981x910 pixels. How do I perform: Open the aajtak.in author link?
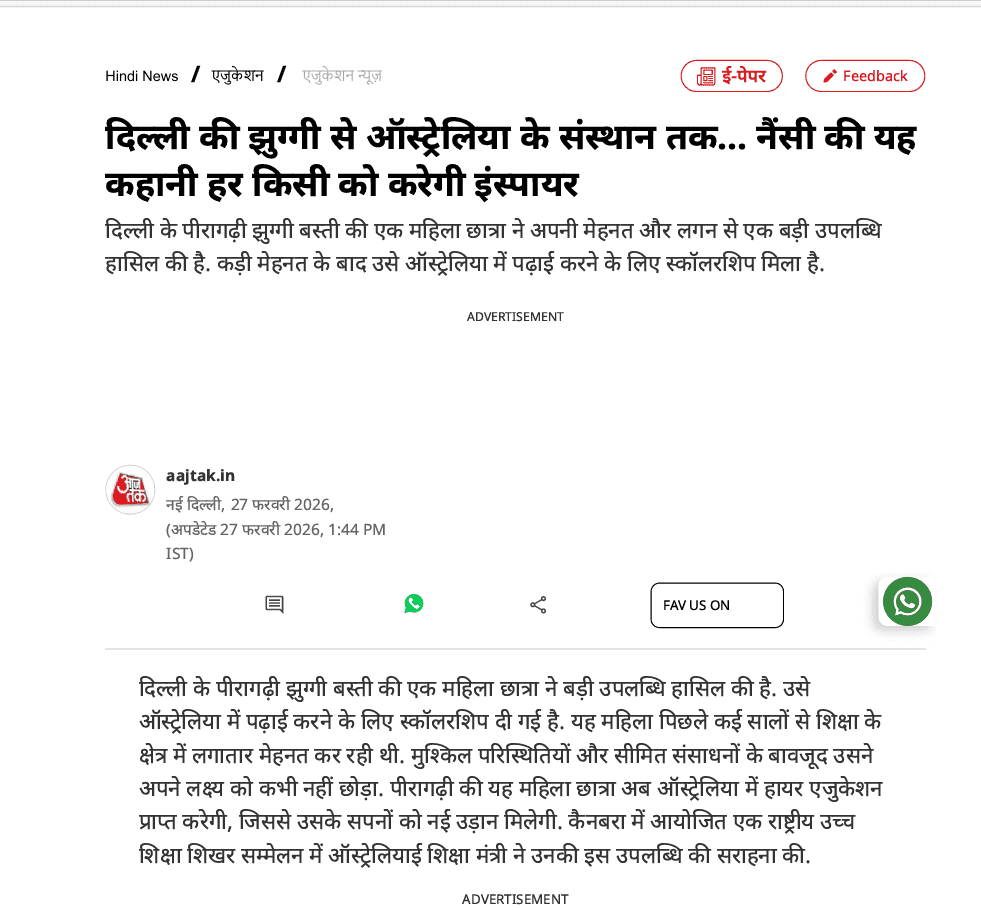point(200,475)
